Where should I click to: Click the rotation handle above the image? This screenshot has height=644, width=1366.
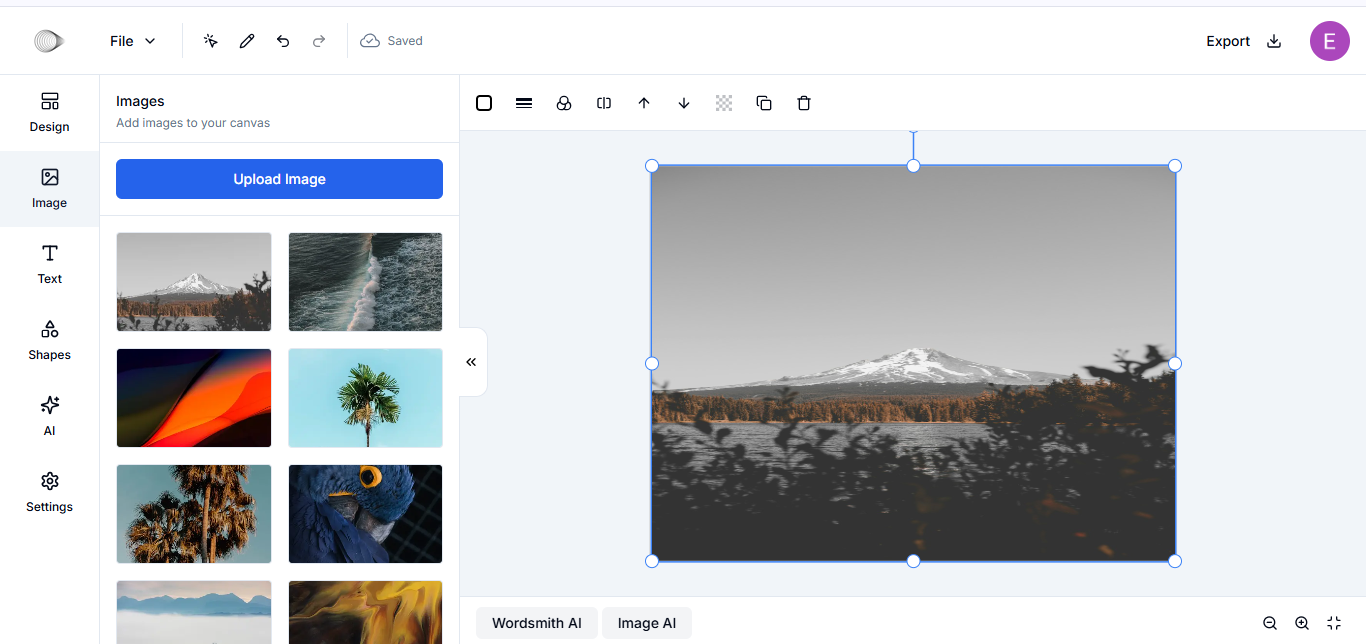coord(913,131)
